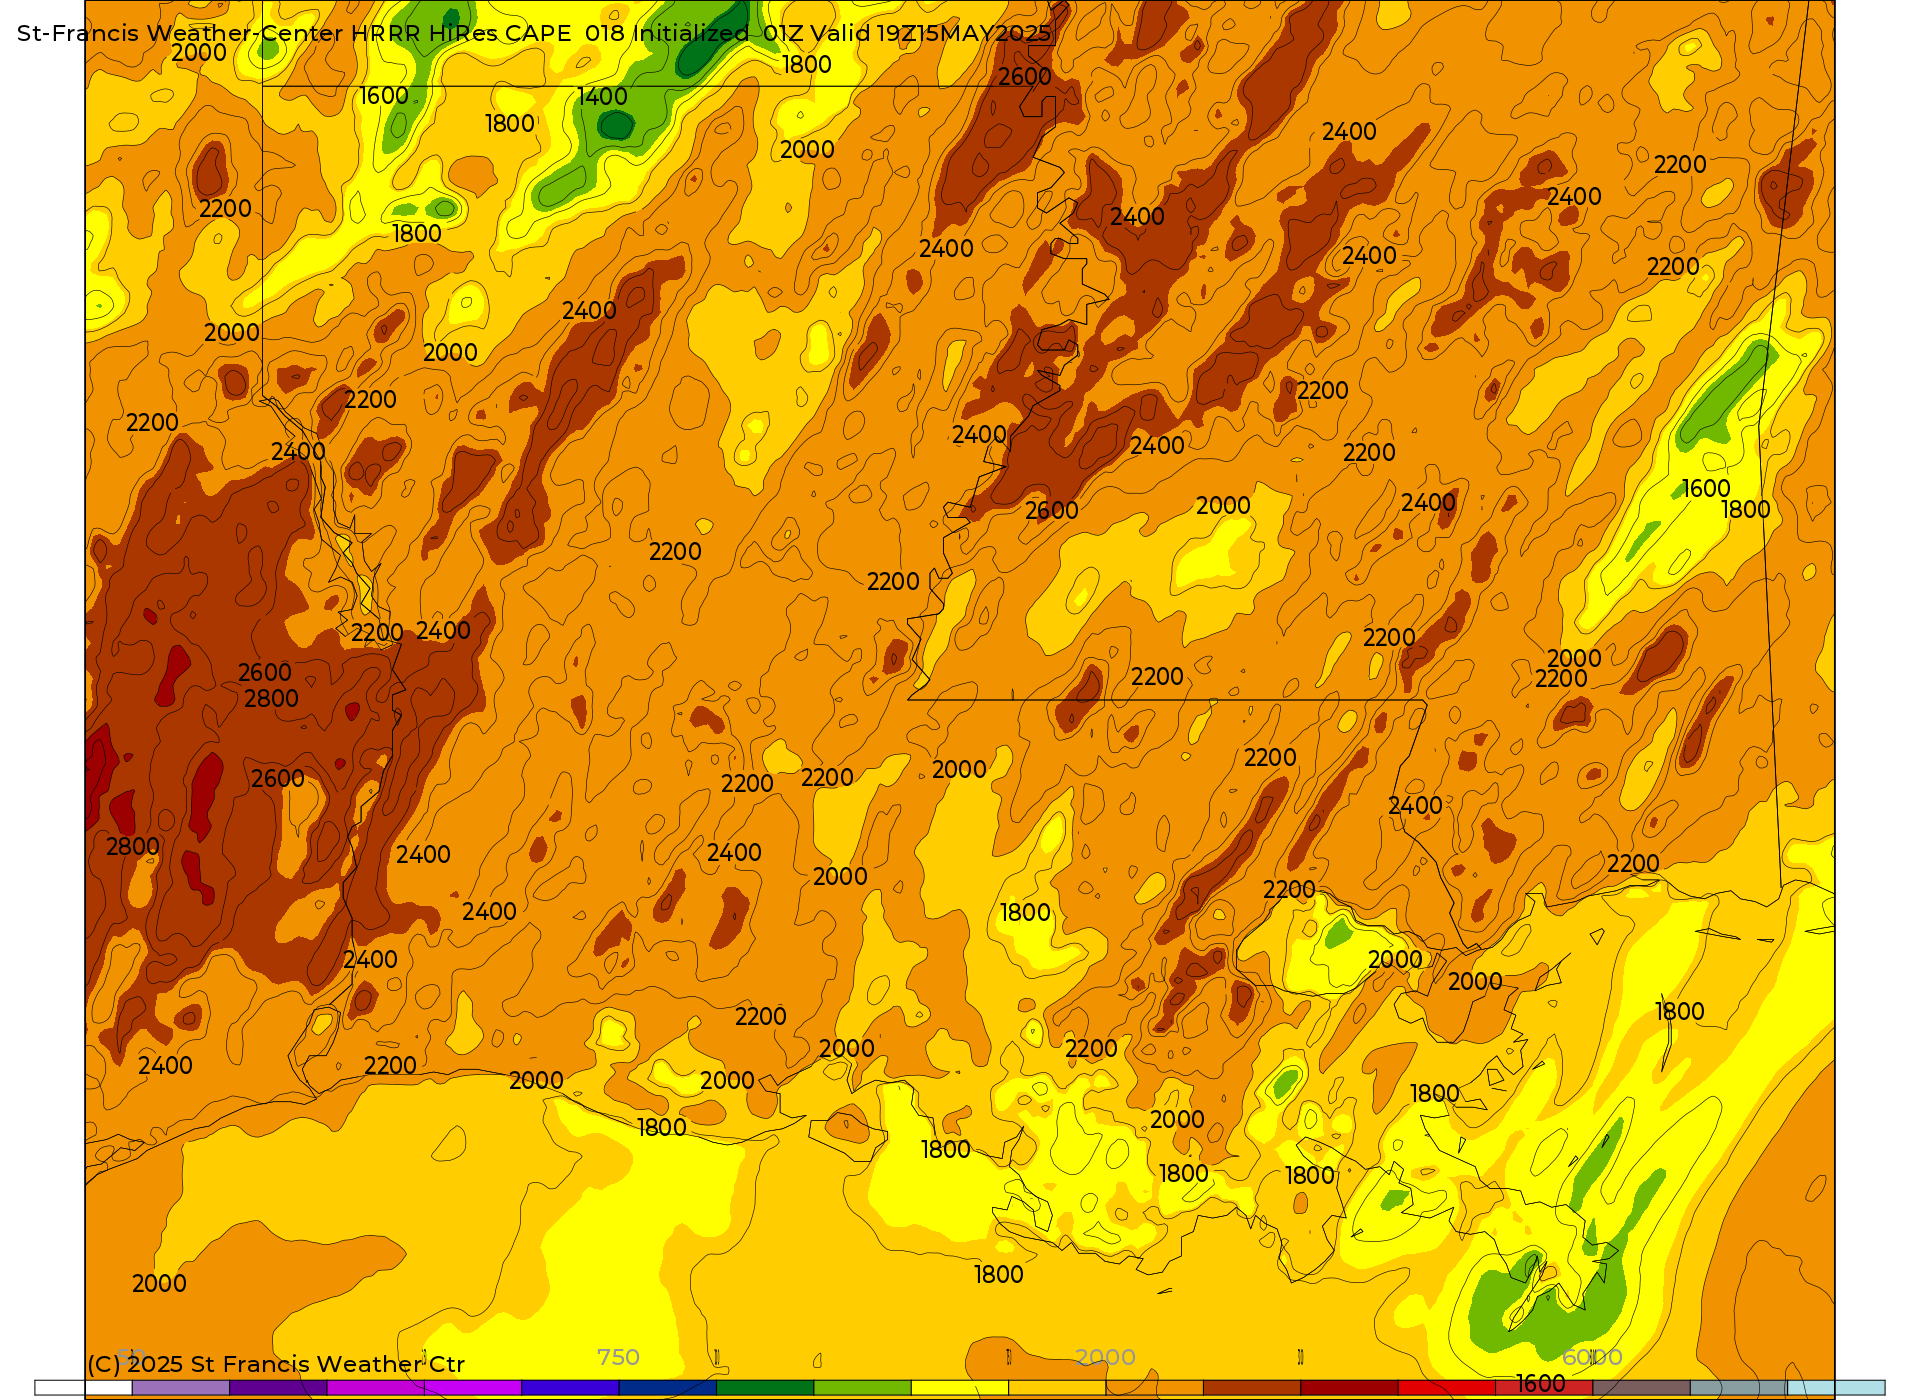Select the orange legend swatch
This screenshot has width=1920, height=1400.
(1154, 1388)
